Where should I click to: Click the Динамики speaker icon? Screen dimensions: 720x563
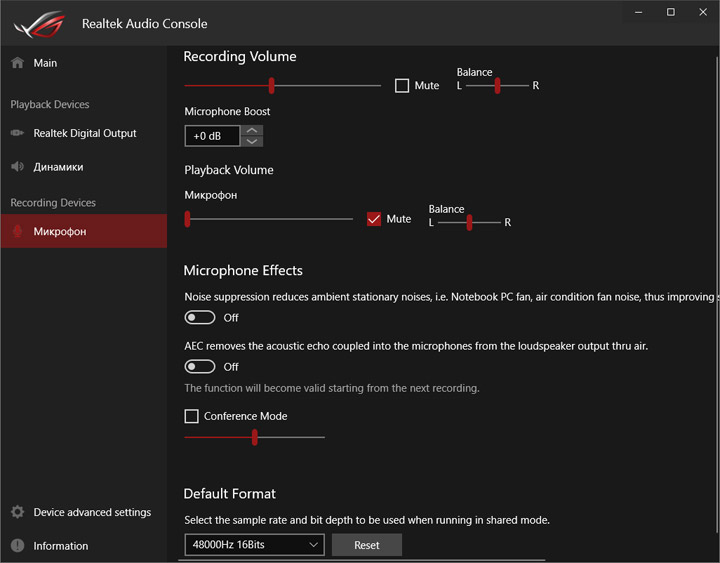17,167
